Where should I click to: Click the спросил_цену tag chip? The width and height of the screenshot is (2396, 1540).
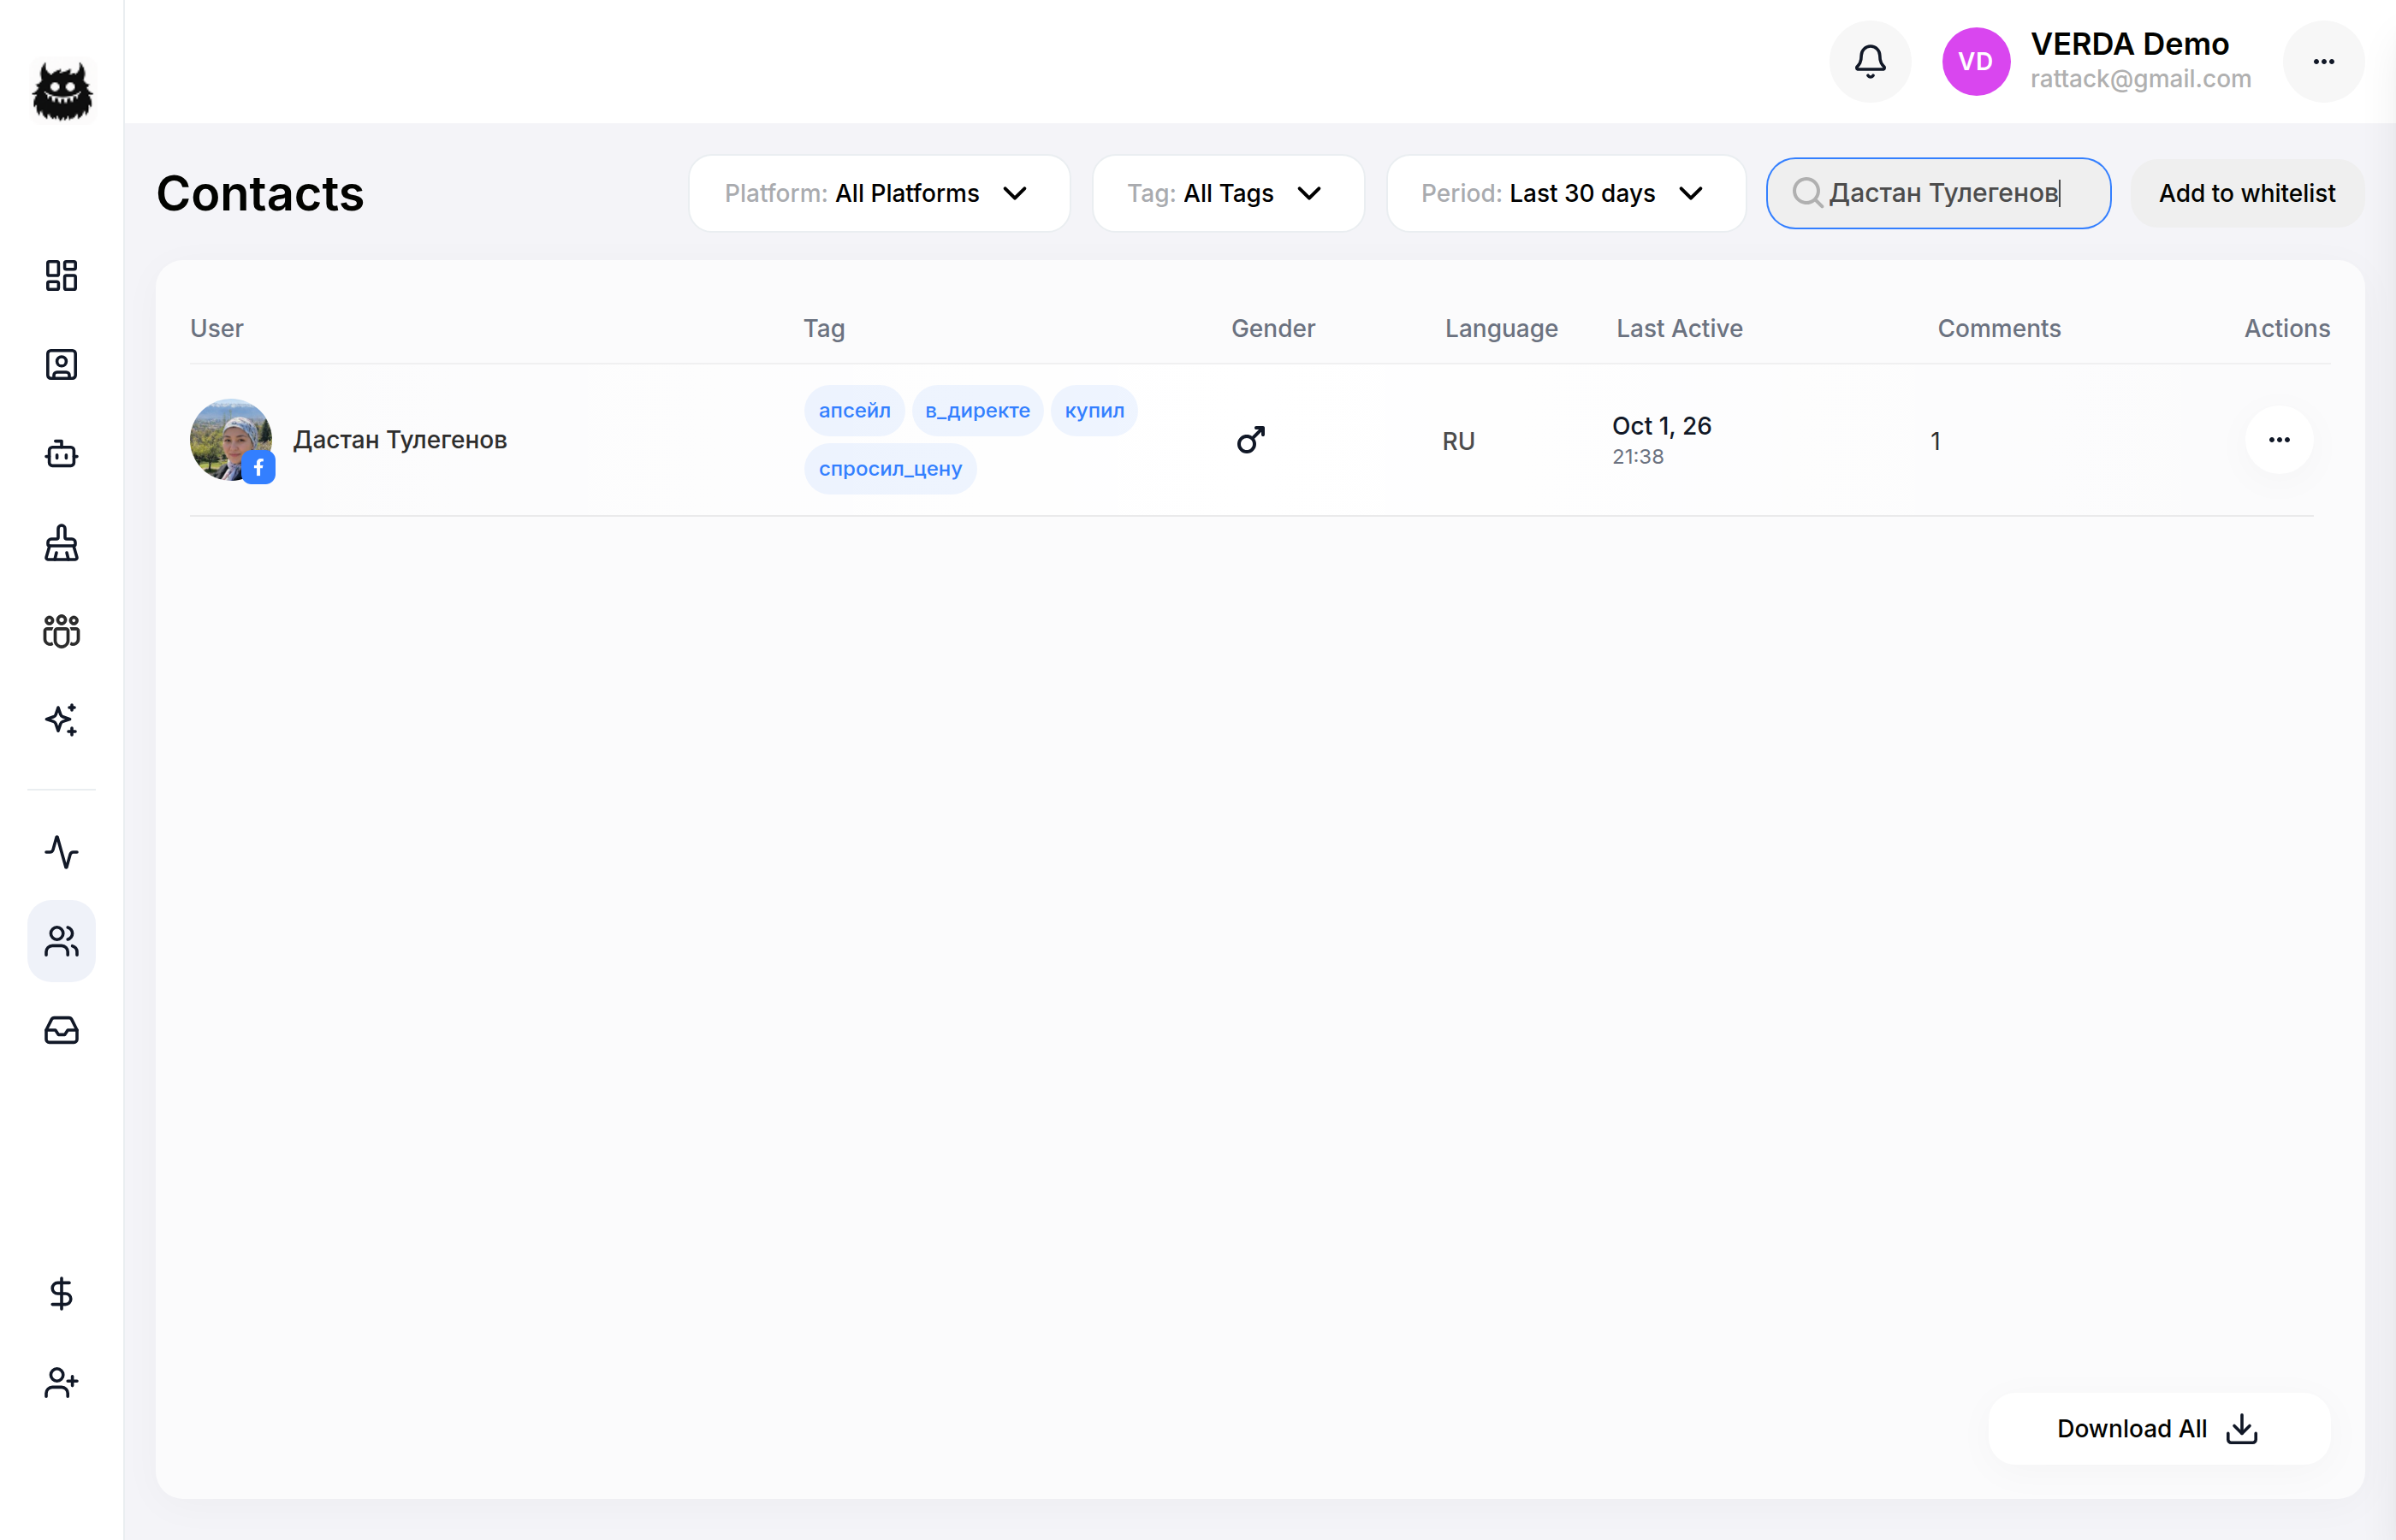pyautogui.click(x=890, y=469)
